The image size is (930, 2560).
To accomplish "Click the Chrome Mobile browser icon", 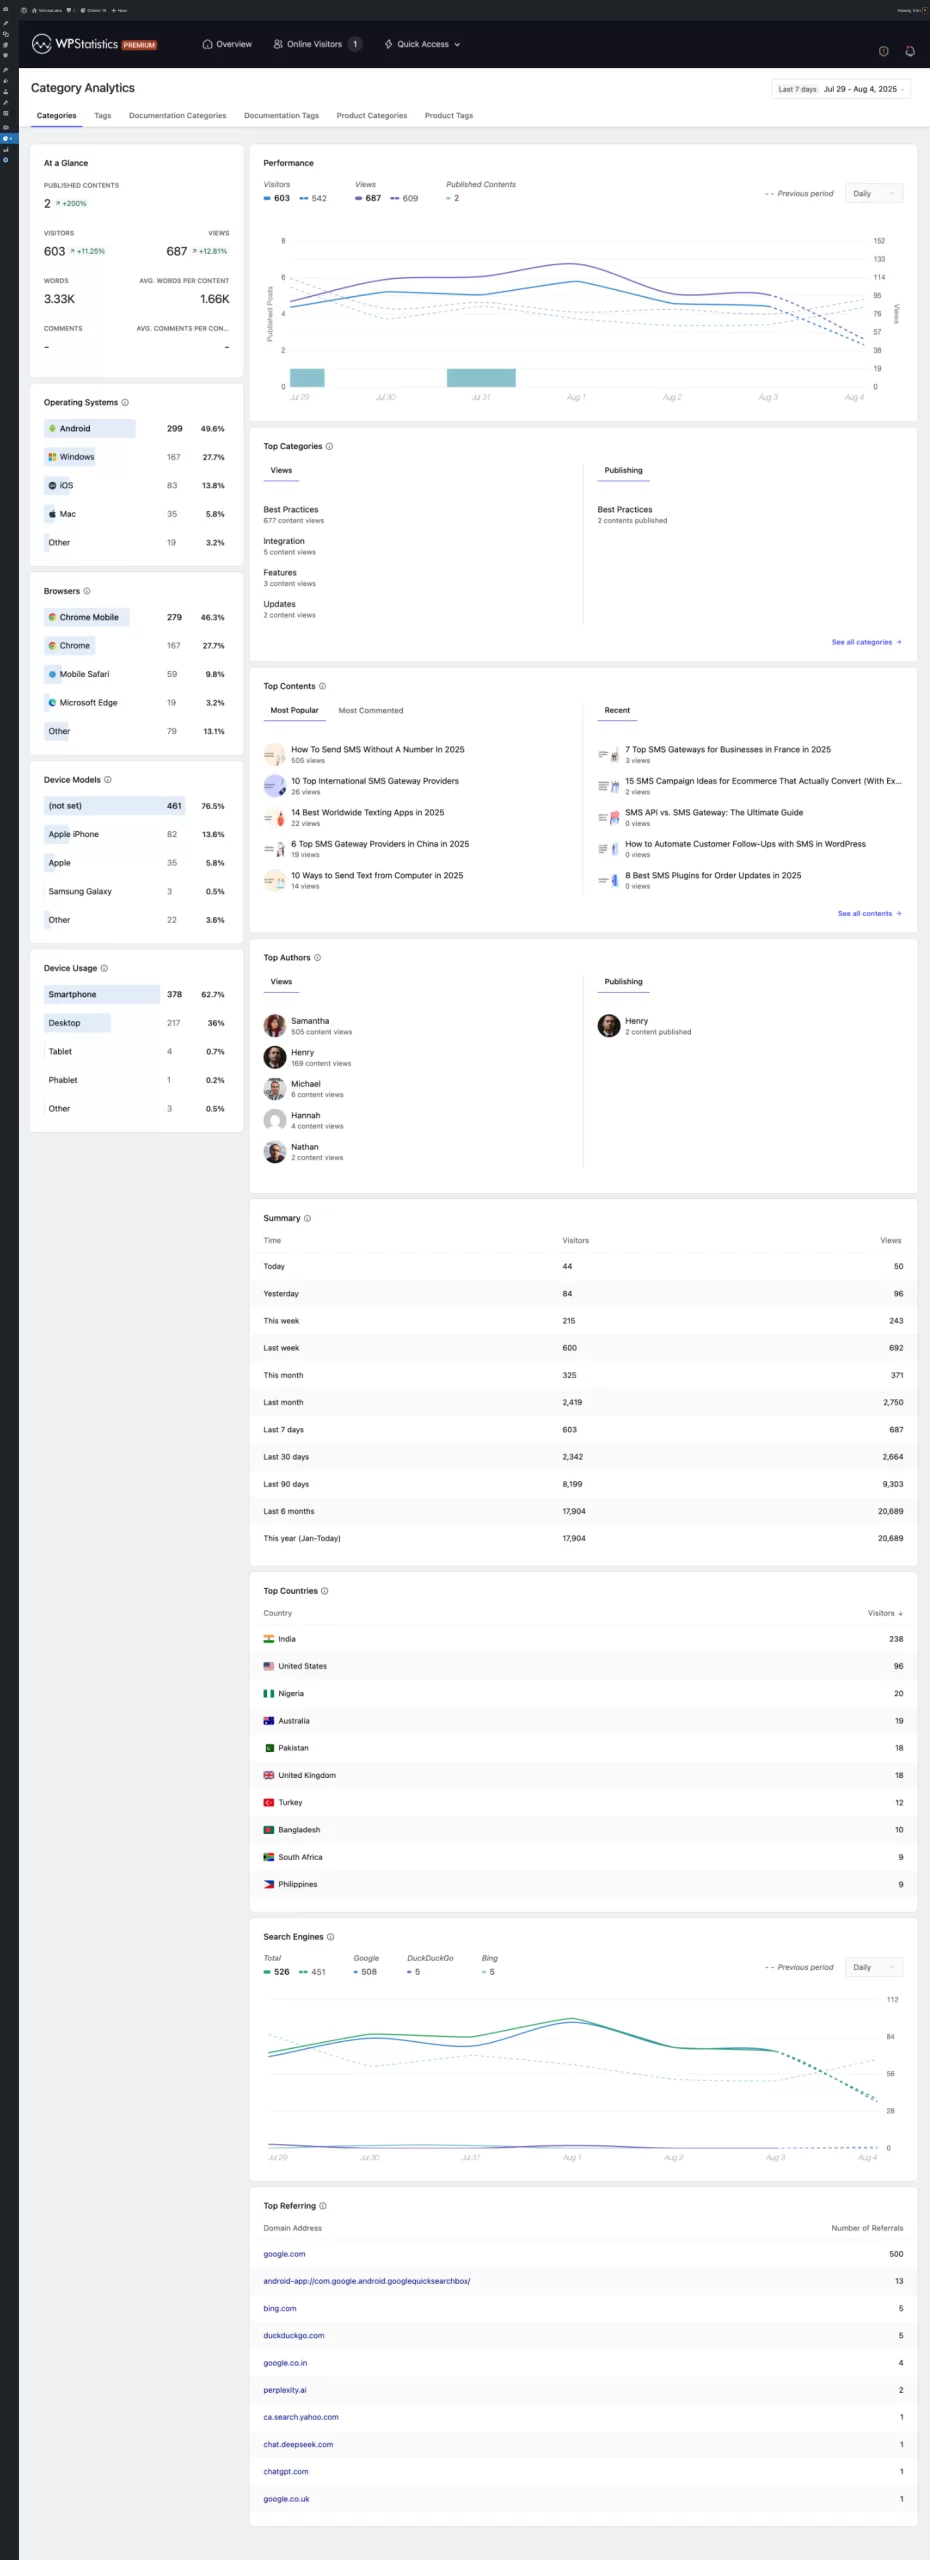I will [52, 618].
